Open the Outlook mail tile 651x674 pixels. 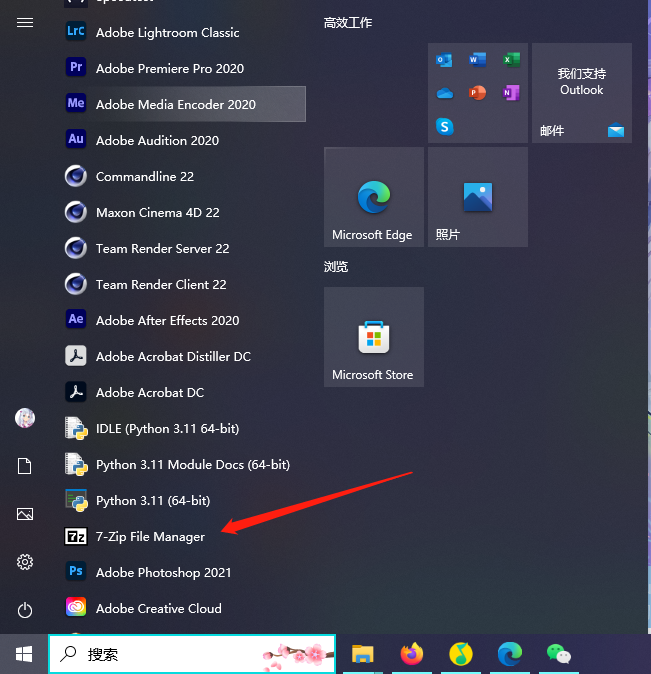click(581, 93)
